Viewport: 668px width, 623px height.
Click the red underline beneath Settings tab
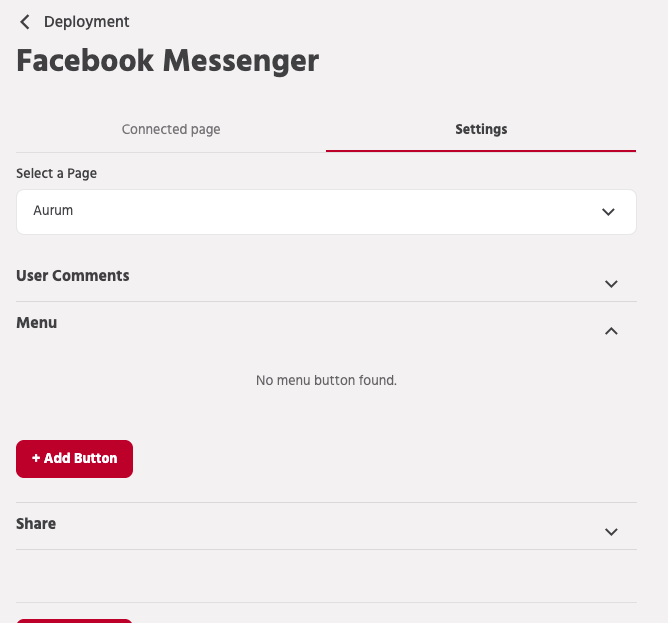481,150
